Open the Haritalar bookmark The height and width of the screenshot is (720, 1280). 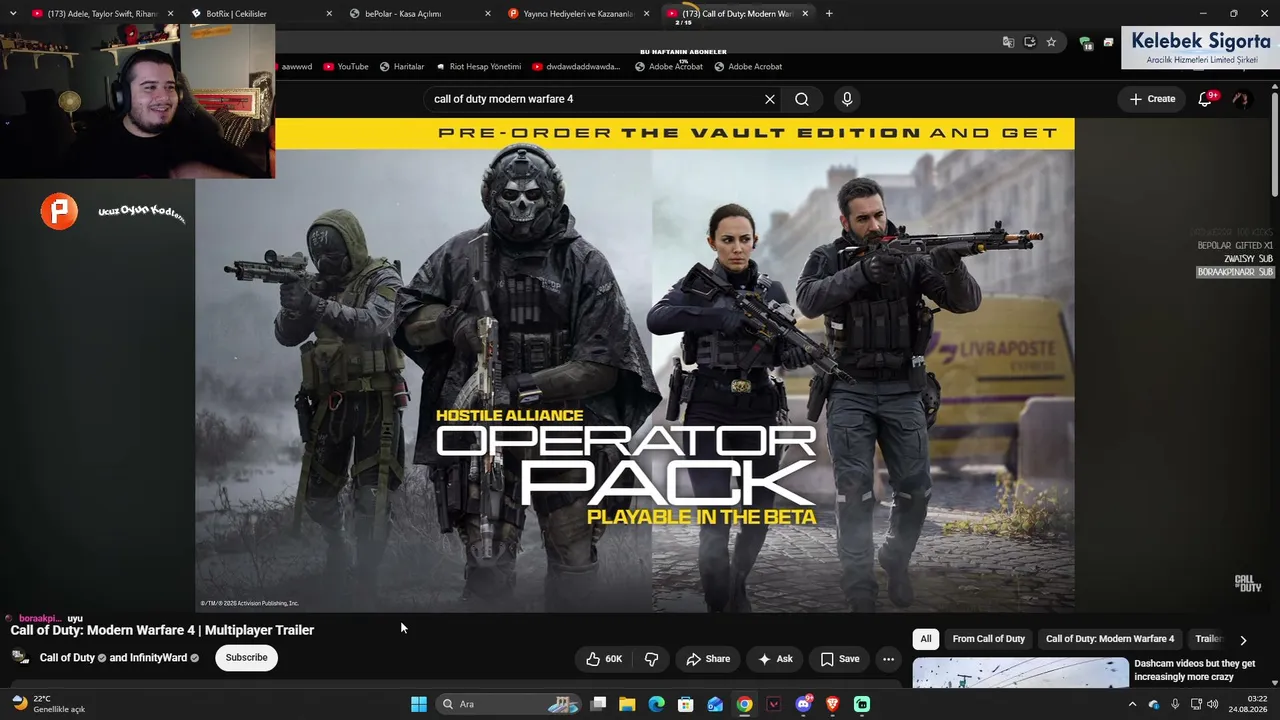(401, 67)
